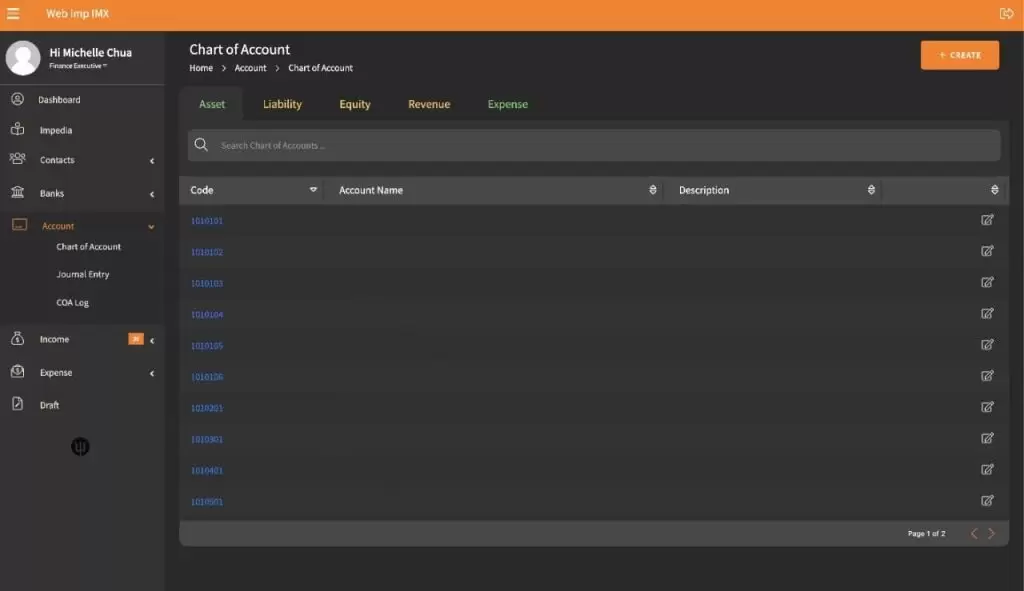This screenshot has width=1024, height=591.
Task: Expand the Banks sidebar menu
Action: click(x=152, y=194)
